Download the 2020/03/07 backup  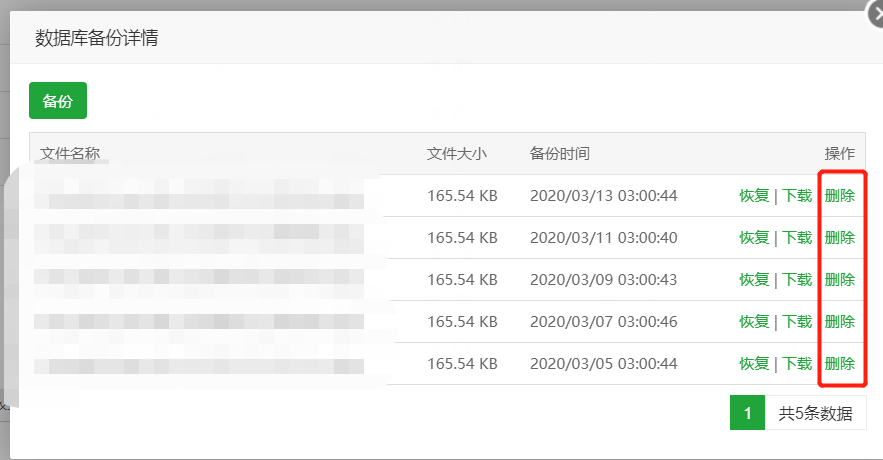(797, 322)
